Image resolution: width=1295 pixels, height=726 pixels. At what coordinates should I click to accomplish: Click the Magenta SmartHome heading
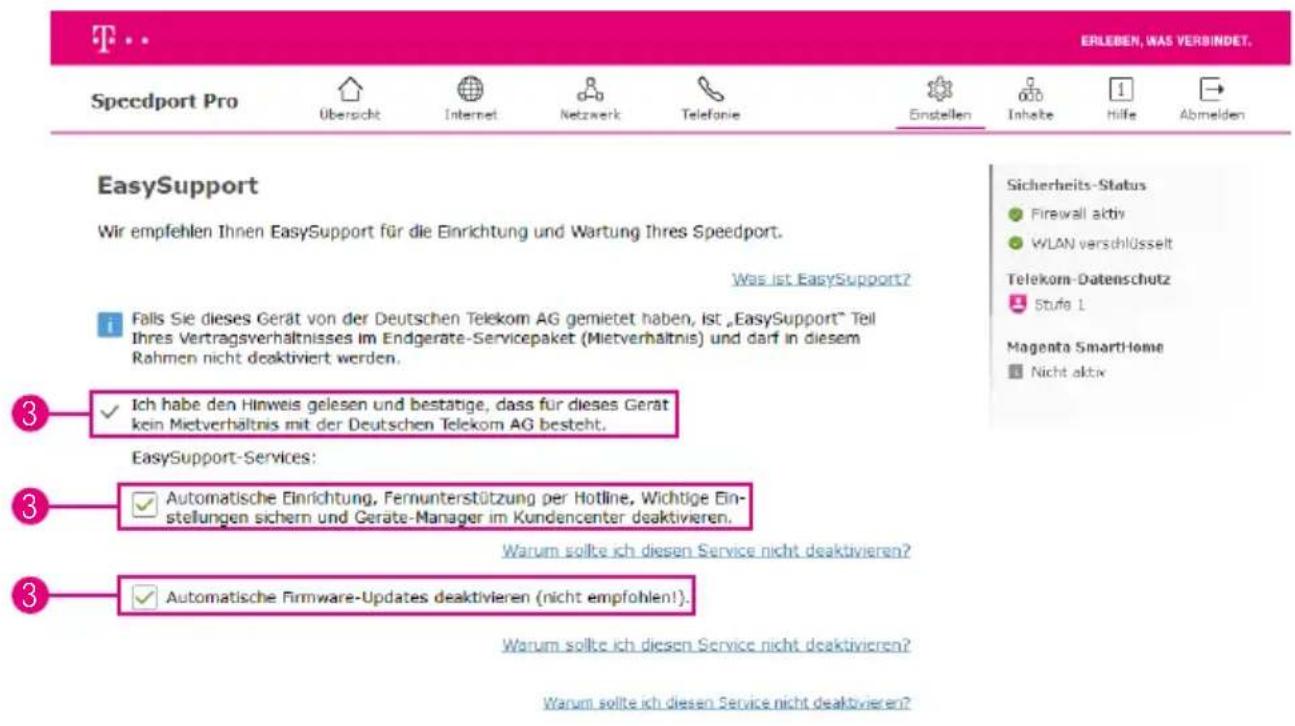[x=1085, y=347]
